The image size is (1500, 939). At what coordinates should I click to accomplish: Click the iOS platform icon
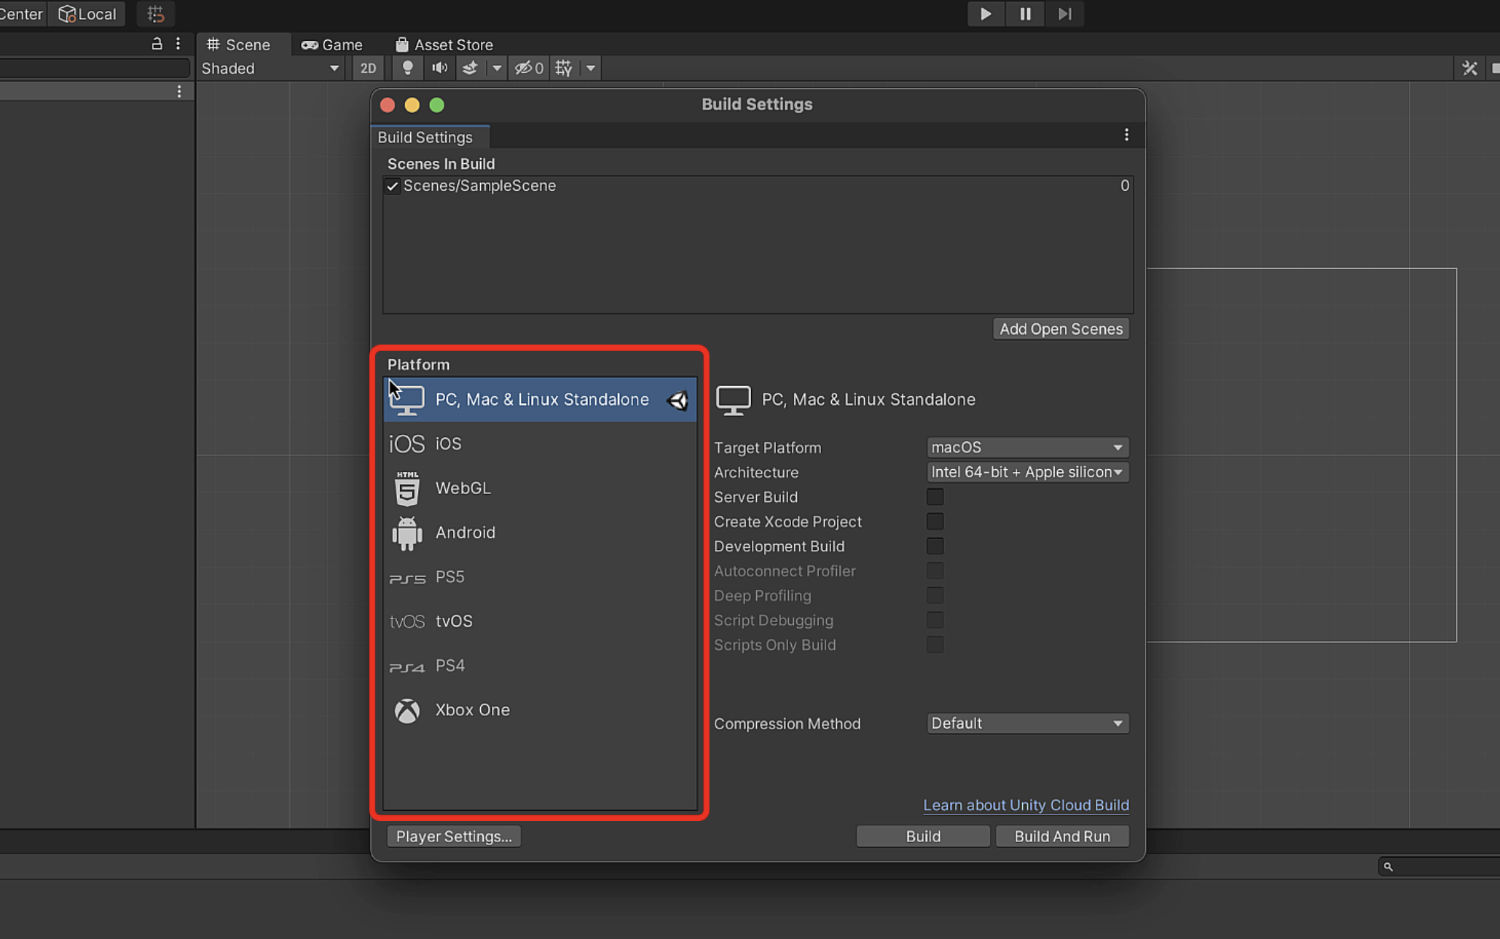[407, 443]
